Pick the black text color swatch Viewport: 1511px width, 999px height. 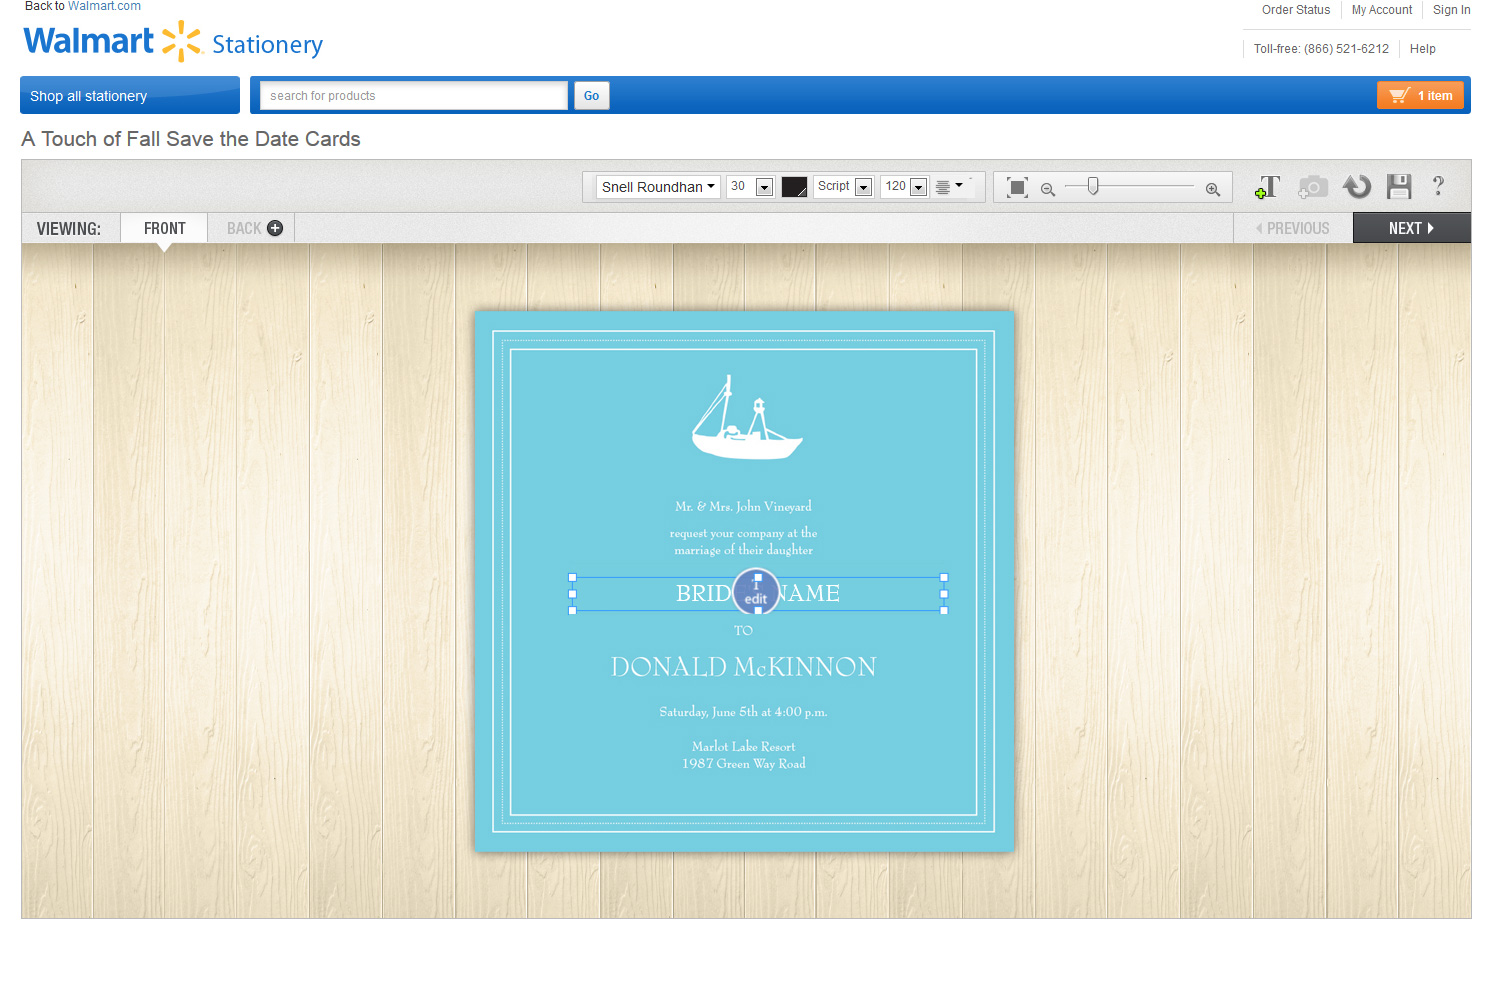click(794, 187)
